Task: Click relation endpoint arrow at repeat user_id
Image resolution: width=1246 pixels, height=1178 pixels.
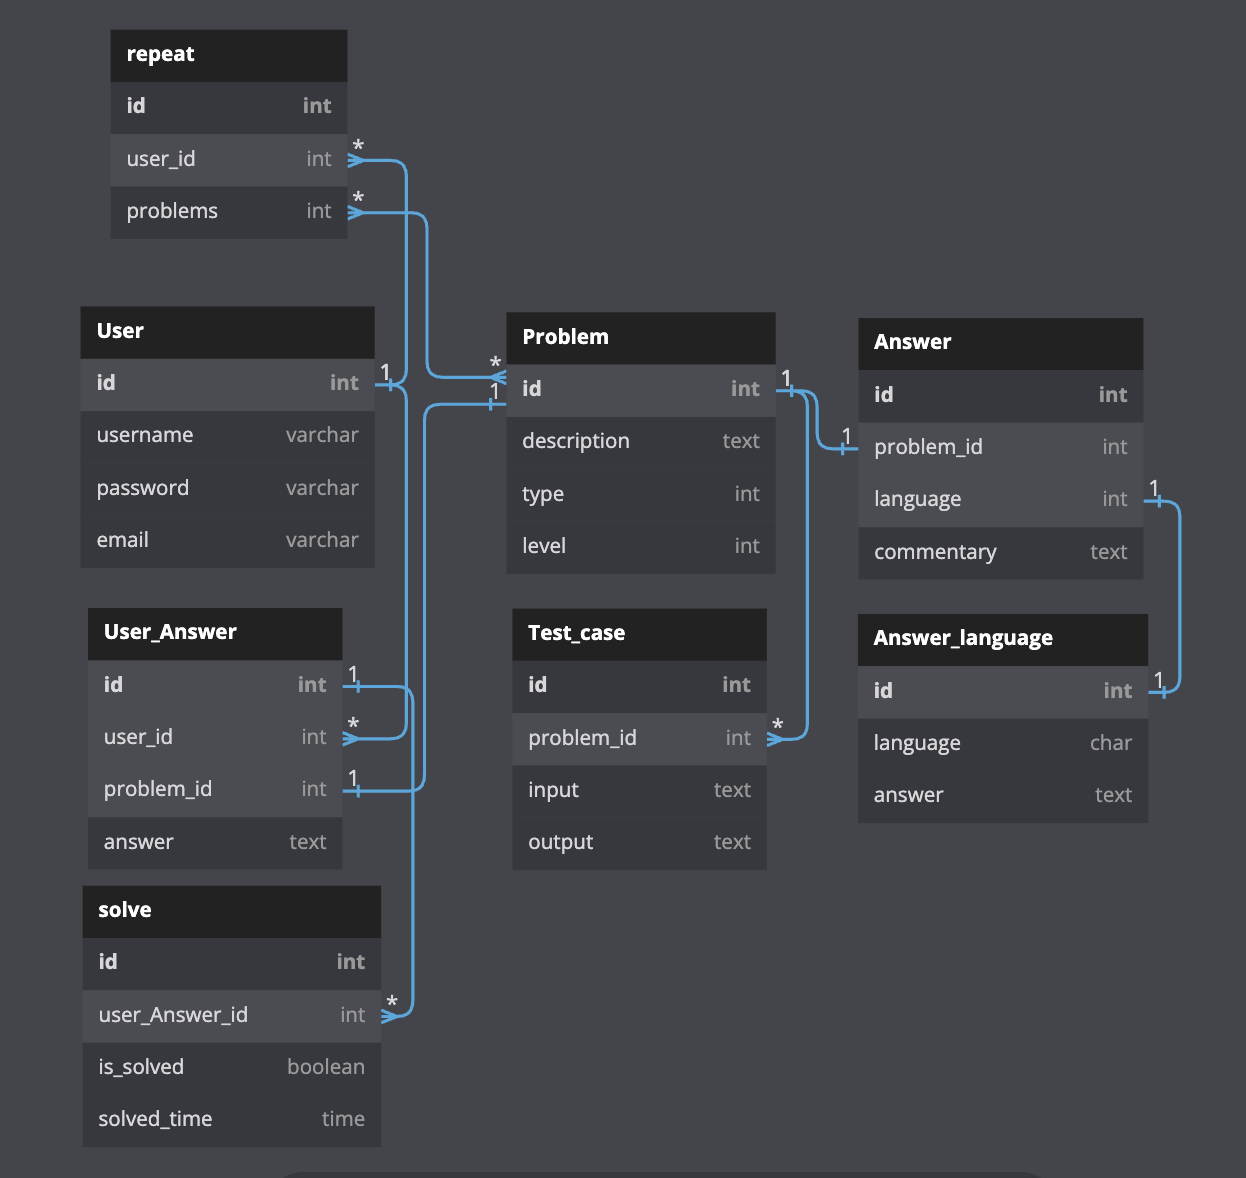Action: (x=356, y=160)
